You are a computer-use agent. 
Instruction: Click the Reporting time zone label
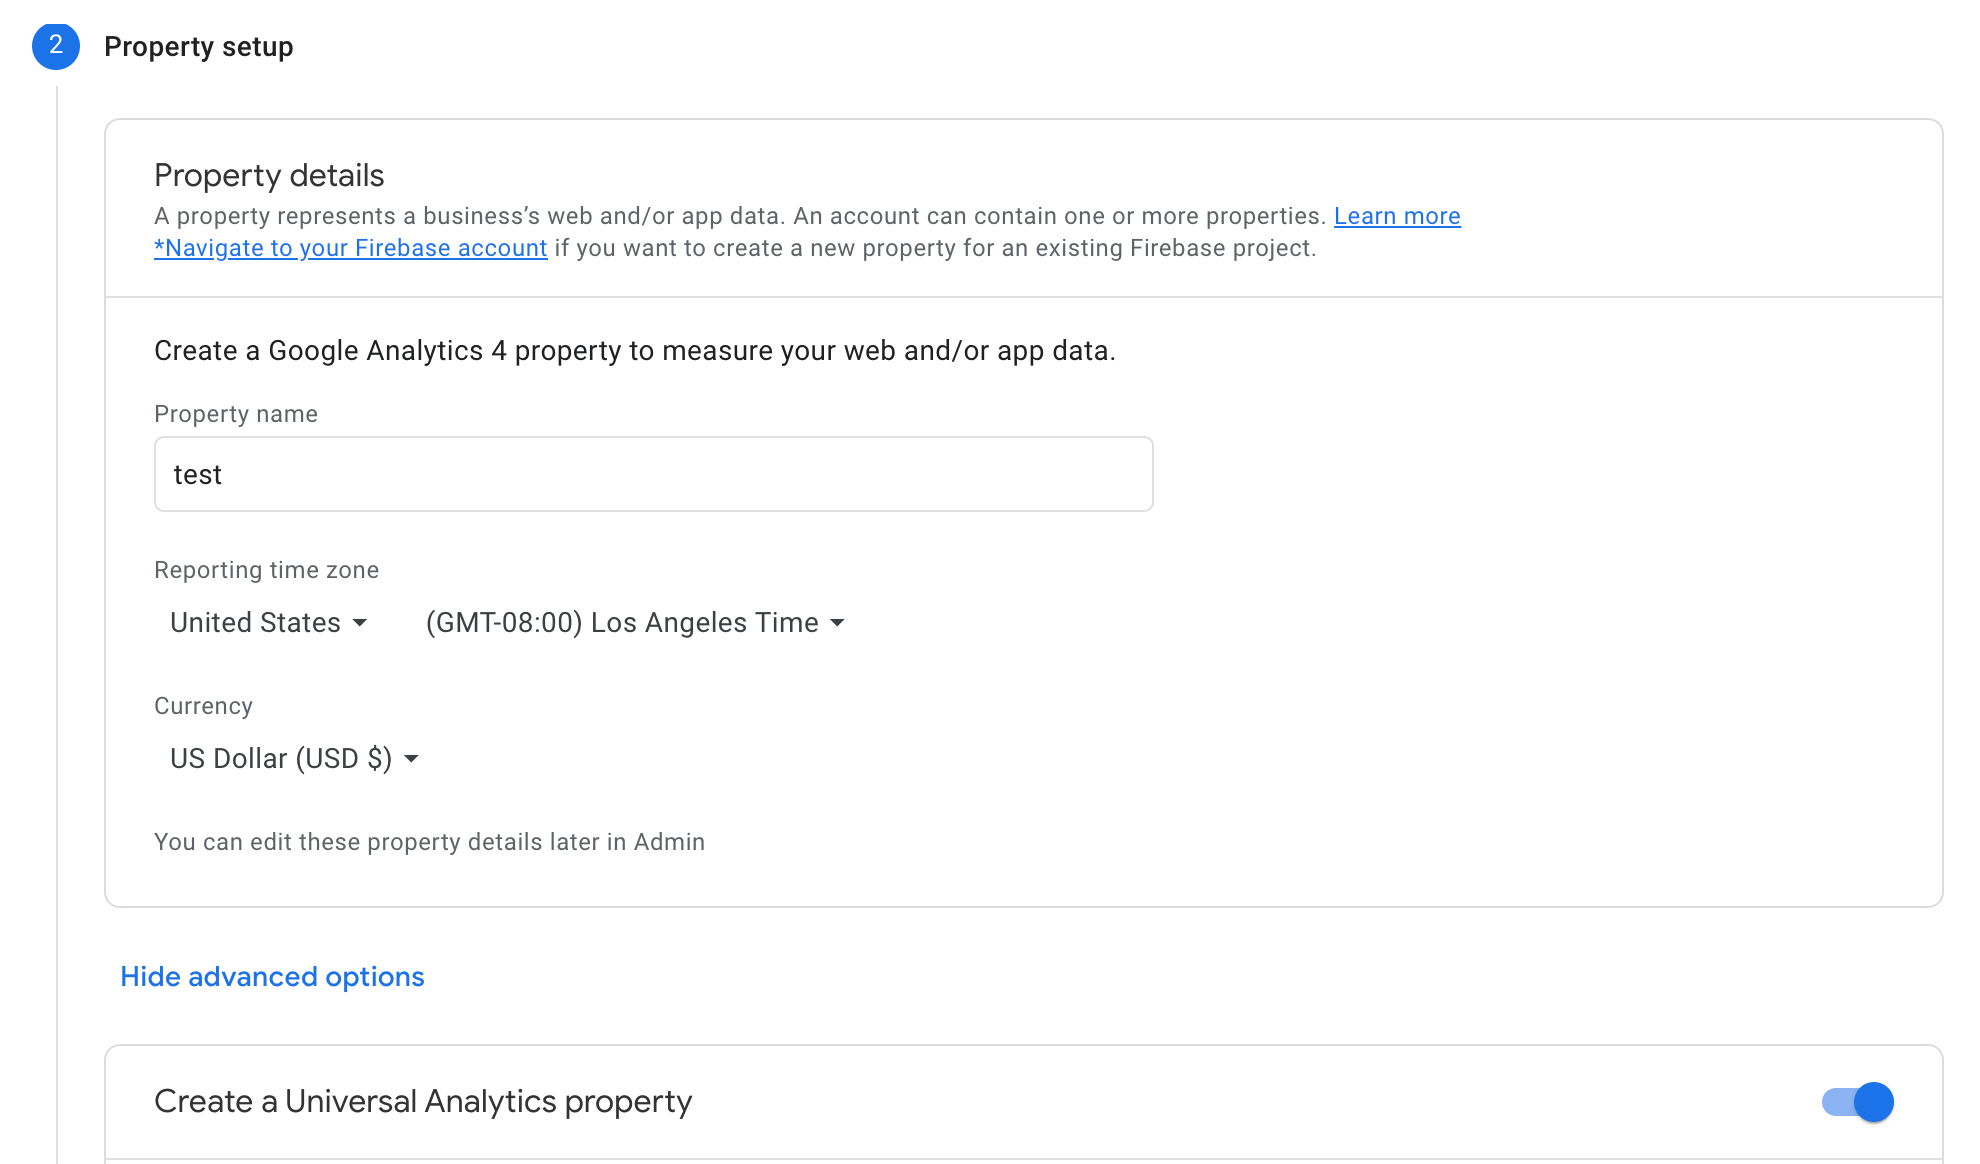click(267, 570)
